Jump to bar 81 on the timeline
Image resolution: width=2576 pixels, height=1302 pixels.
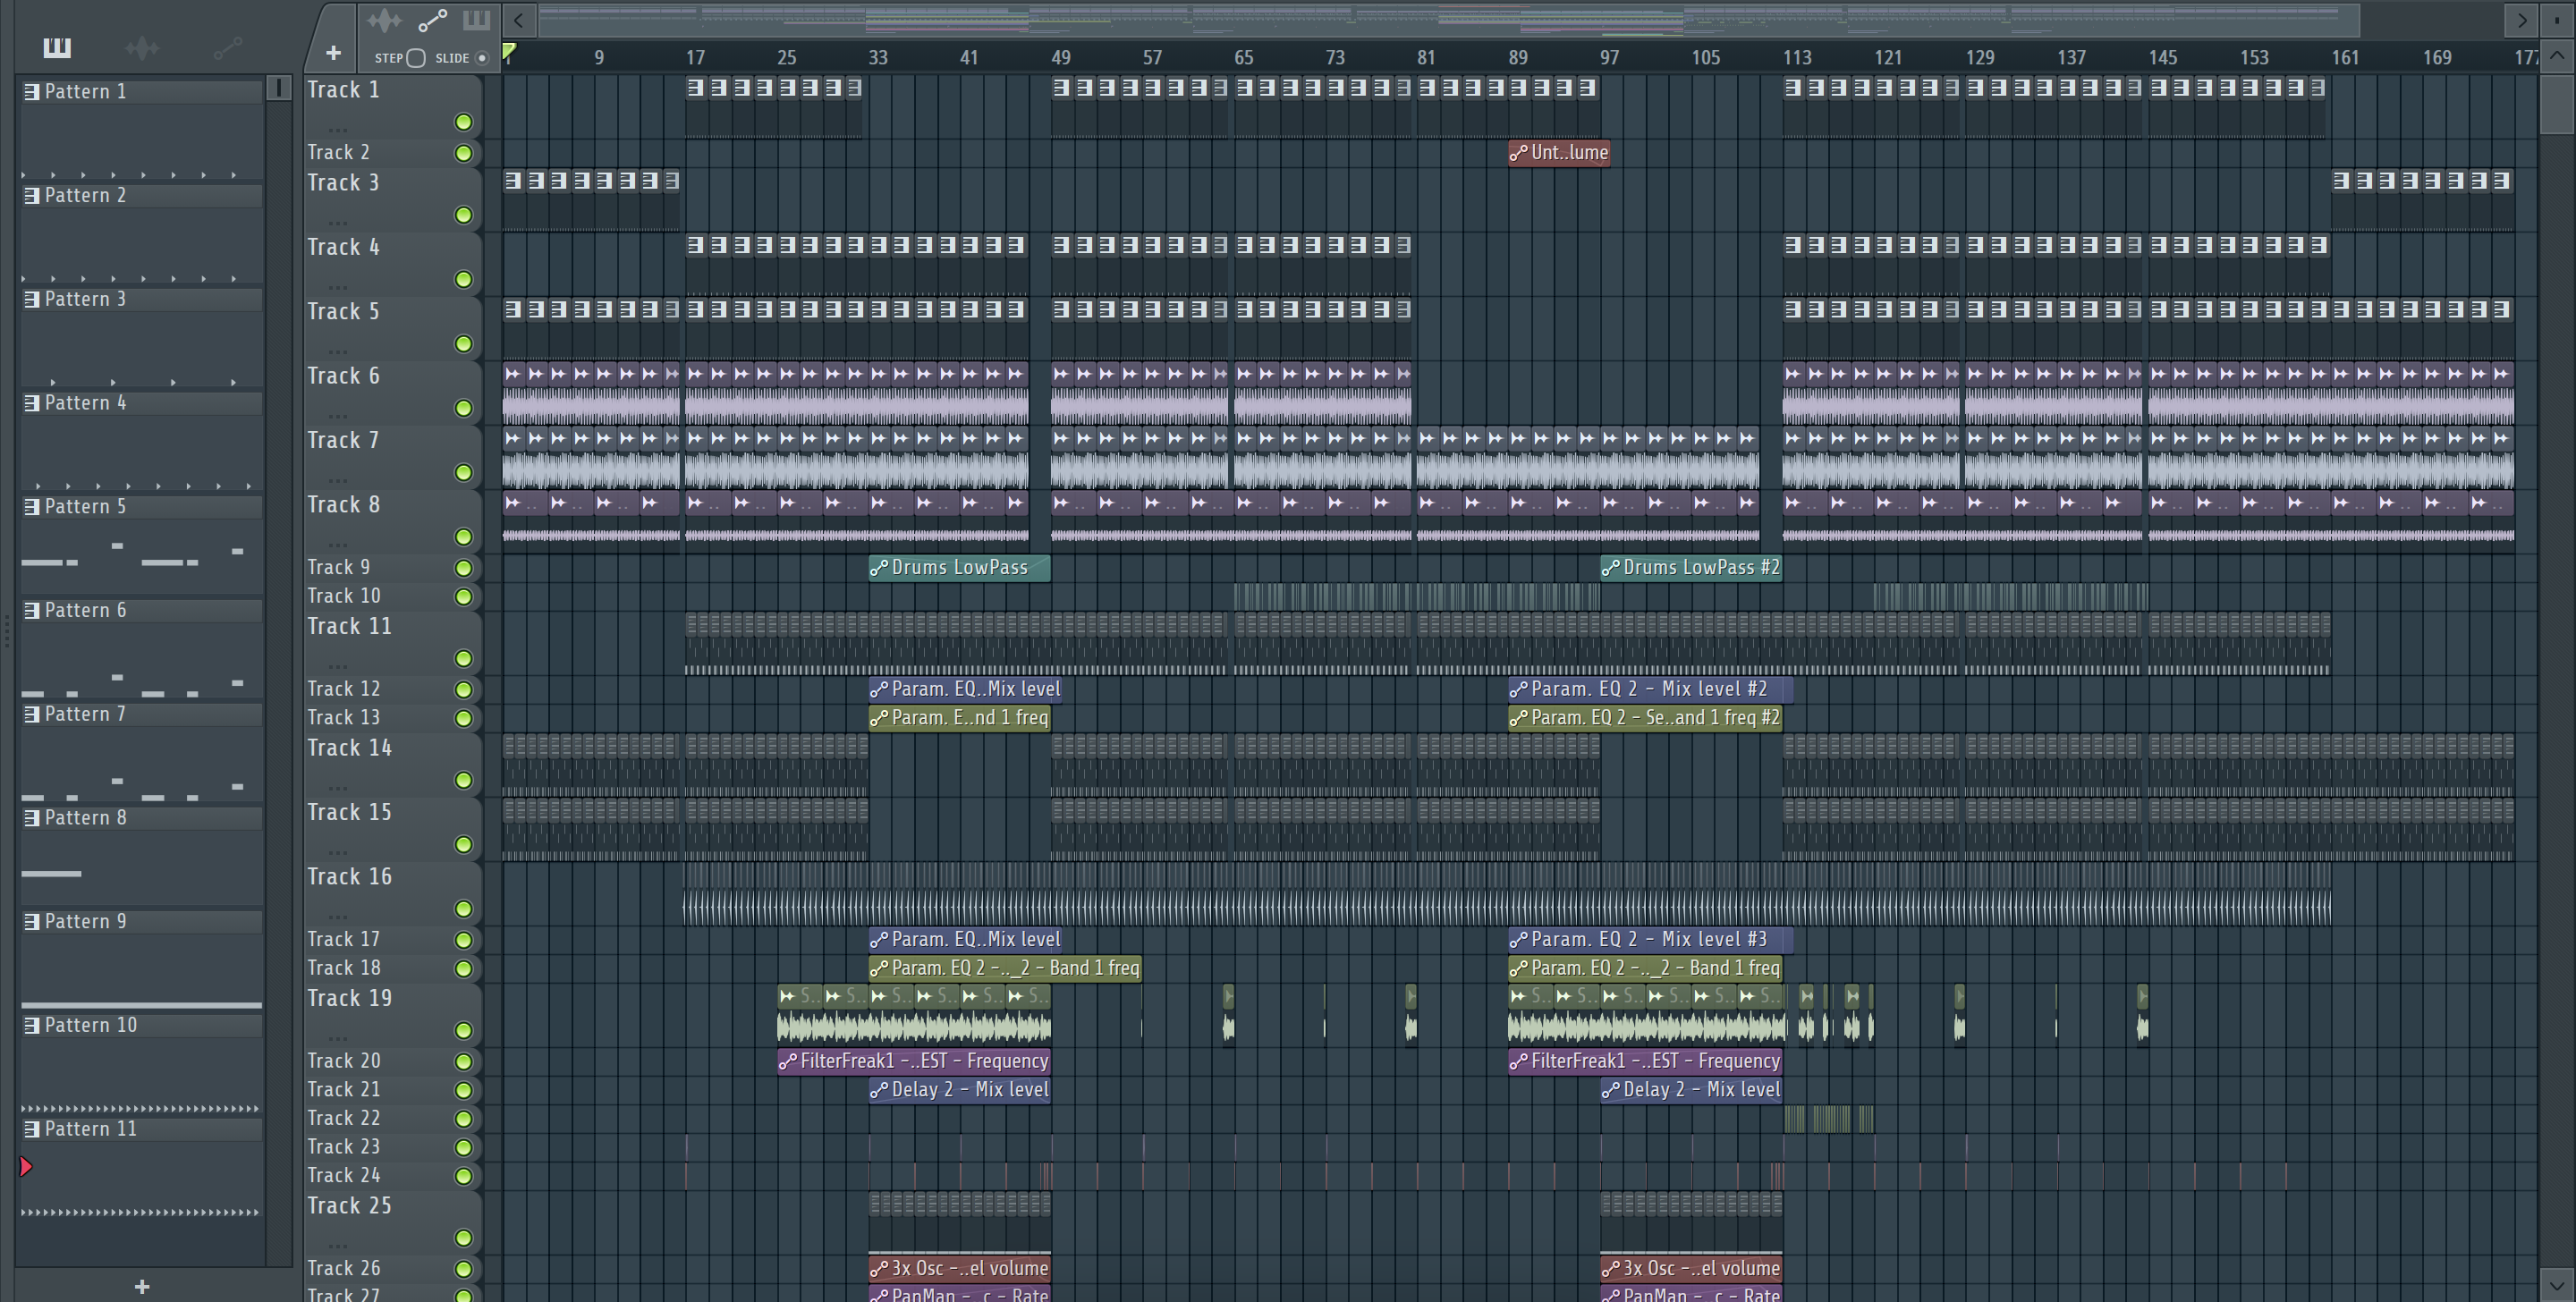pyautogui.click(x=1426, y=58)
